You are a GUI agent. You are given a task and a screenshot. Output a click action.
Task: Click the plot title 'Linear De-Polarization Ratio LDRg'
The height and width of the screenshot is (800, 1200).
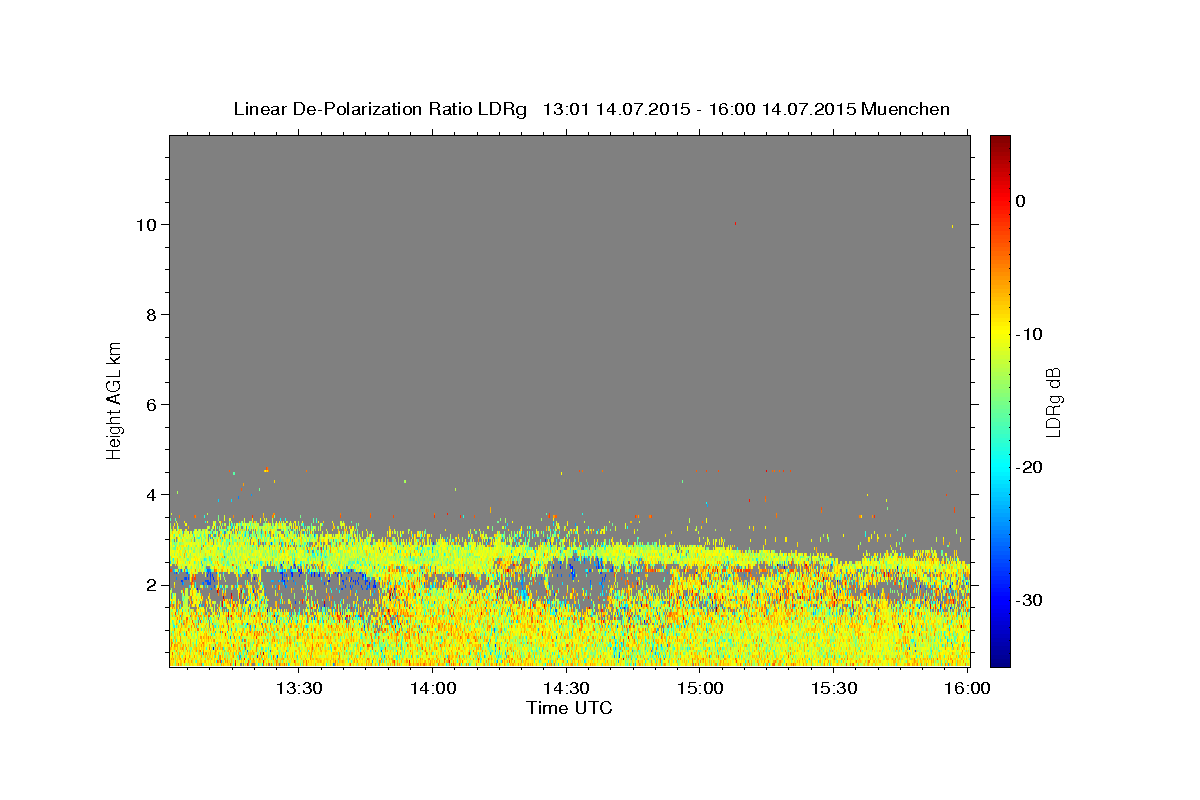379,109
